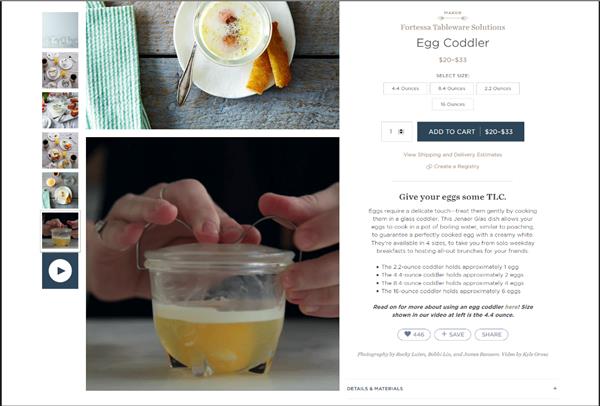Image resolution: width=600 pixels, height=406 pixels.
Task: Like the product with the heart icon
Action: [x=414, y=334]
